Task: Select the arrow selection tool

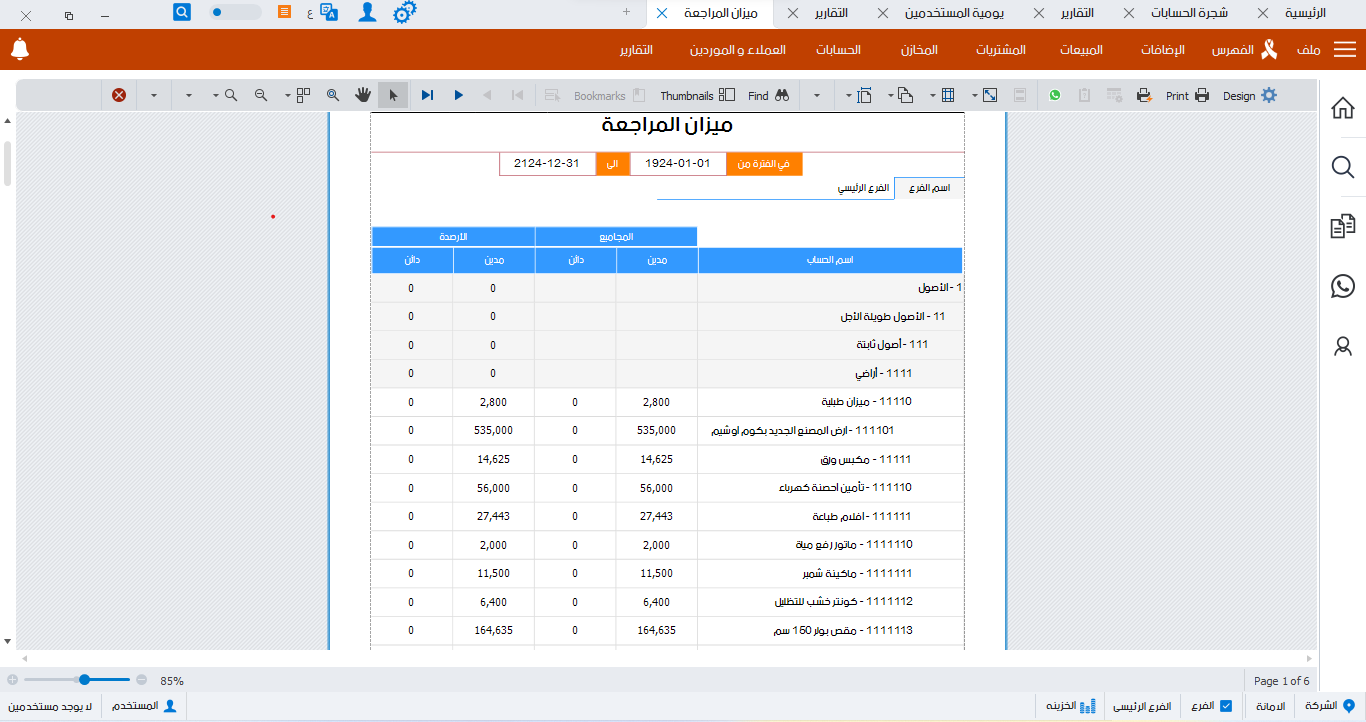Action: (393, 95)
